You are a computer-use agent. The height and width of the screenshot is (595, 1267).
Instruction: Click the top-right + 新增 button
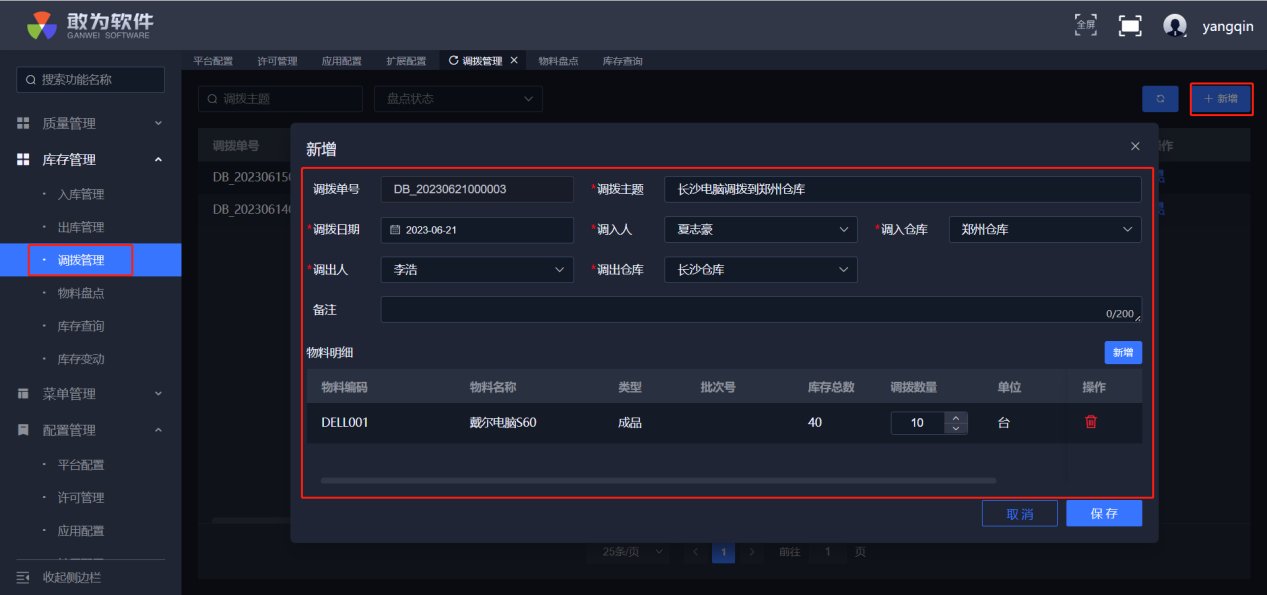click(x=1221, y=99)
